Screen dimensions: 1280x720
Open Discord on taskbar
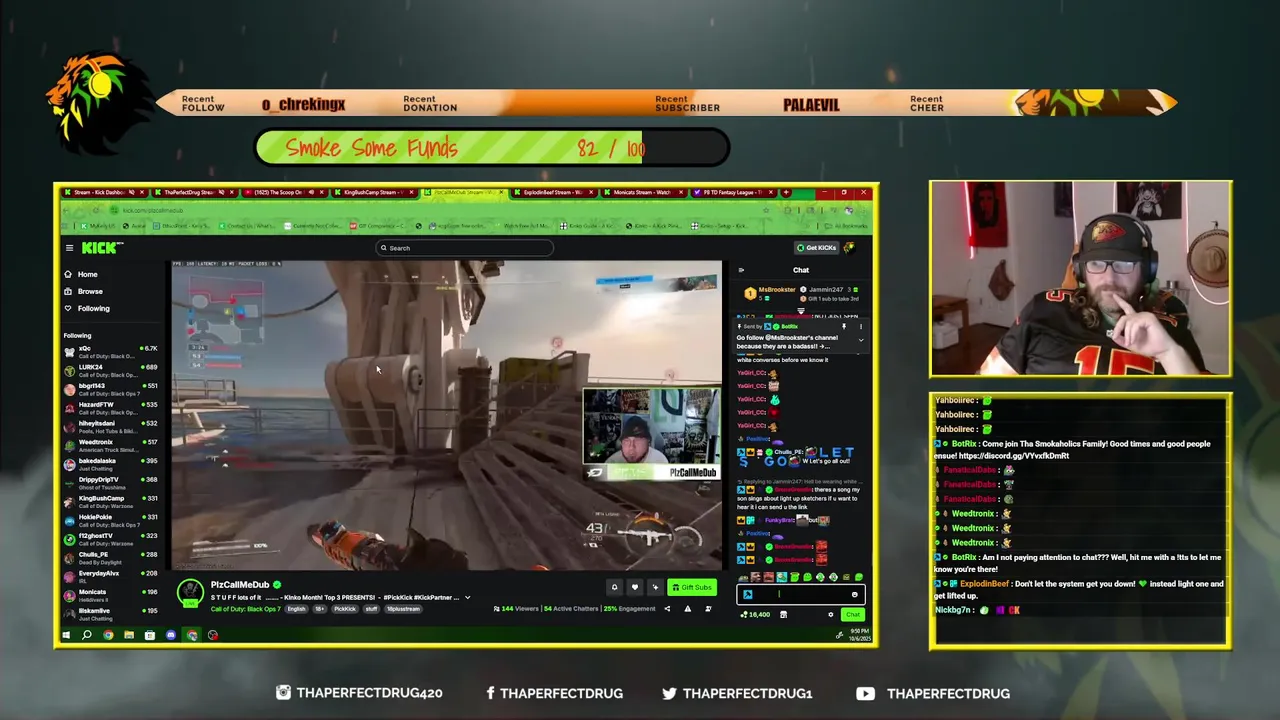coord(171,635)
